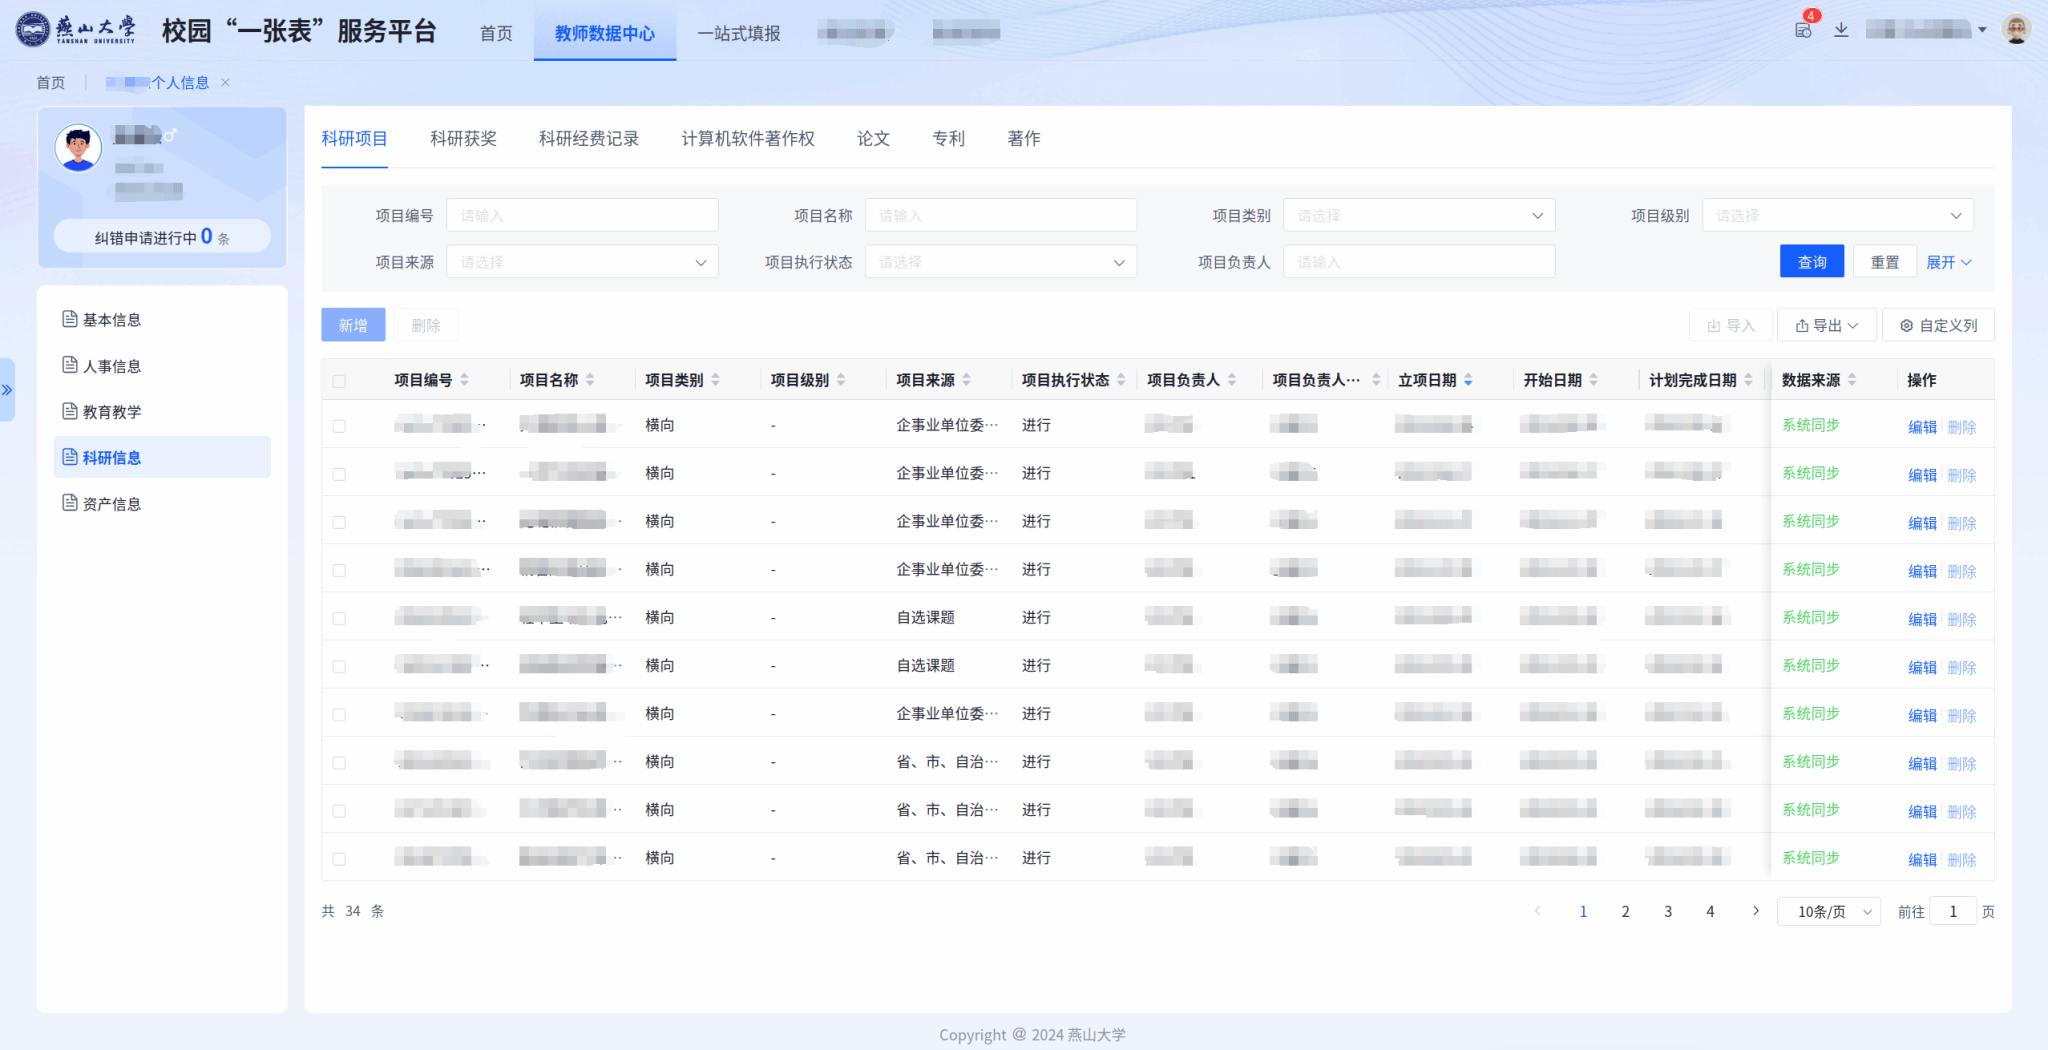Screen dimensions: 2048x1050
Task: Expand the collapsed left side panel arrow
Action: point(7,390)
